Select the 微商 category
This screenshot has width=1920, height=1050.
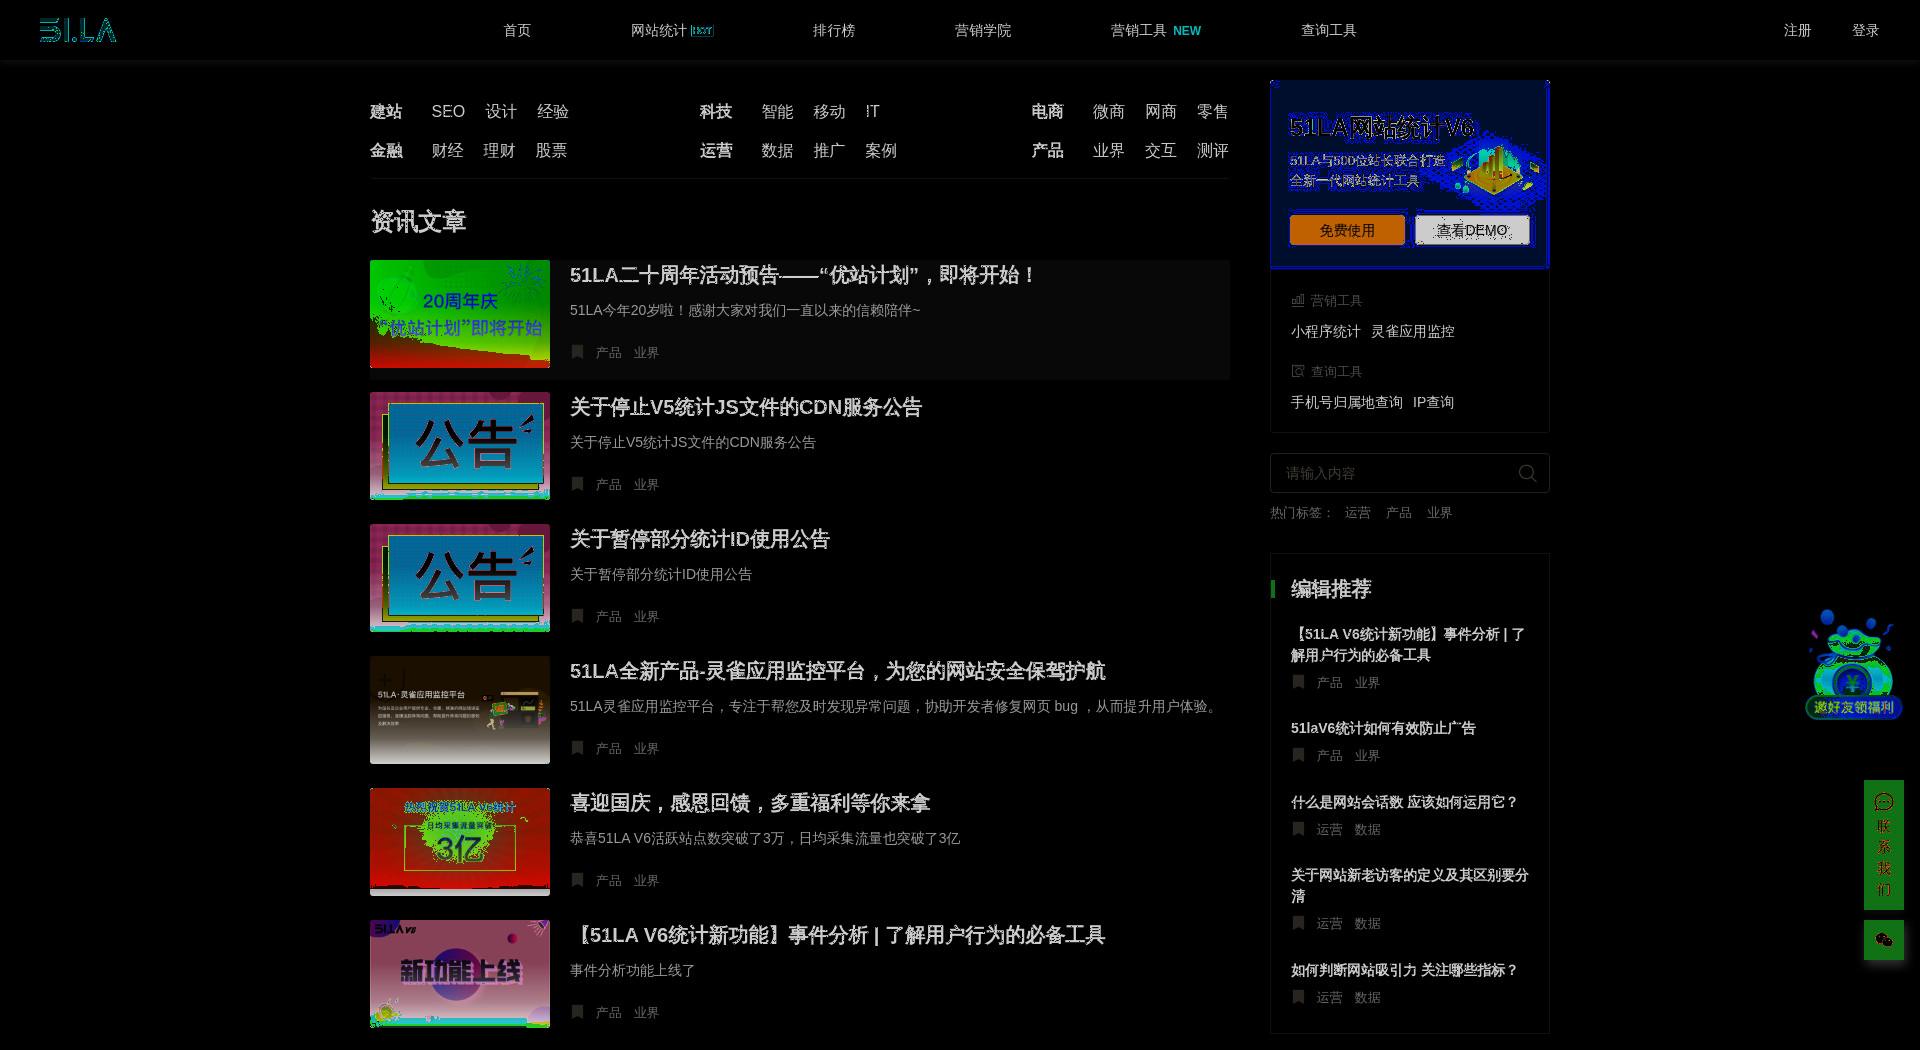[1109, 111]
